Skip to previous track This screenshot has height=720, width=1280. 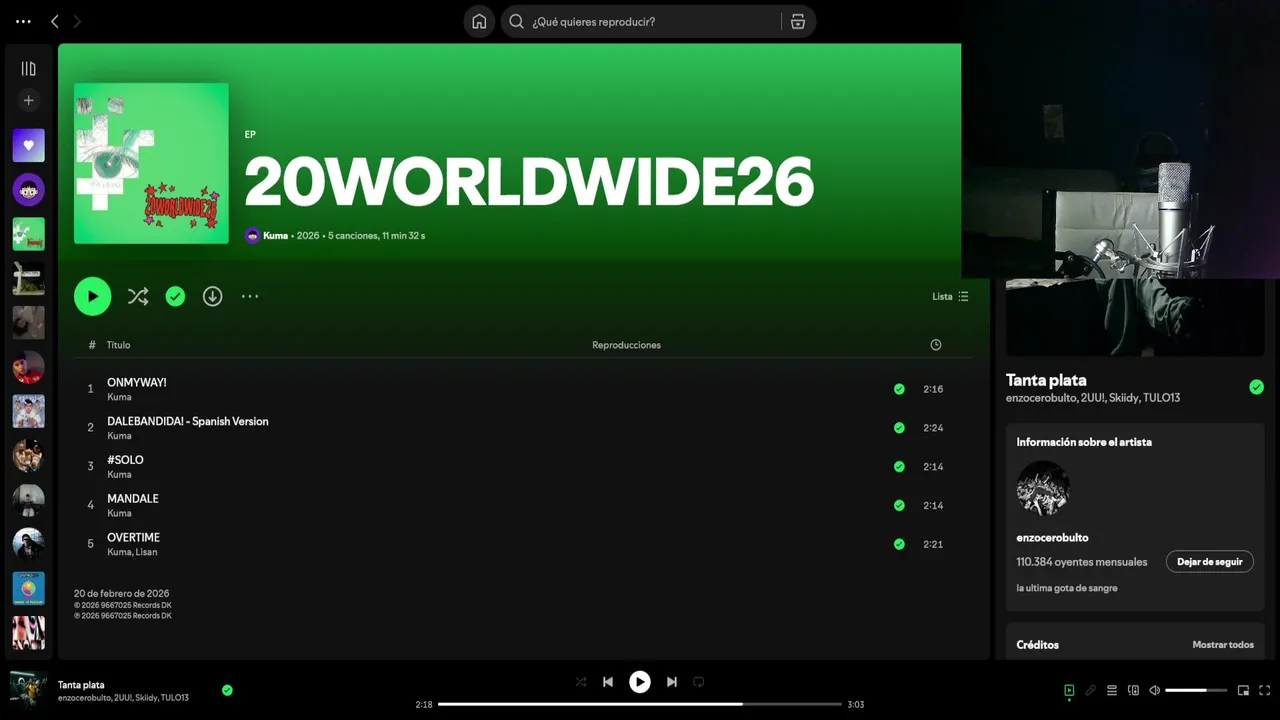[x=608, y=682]
